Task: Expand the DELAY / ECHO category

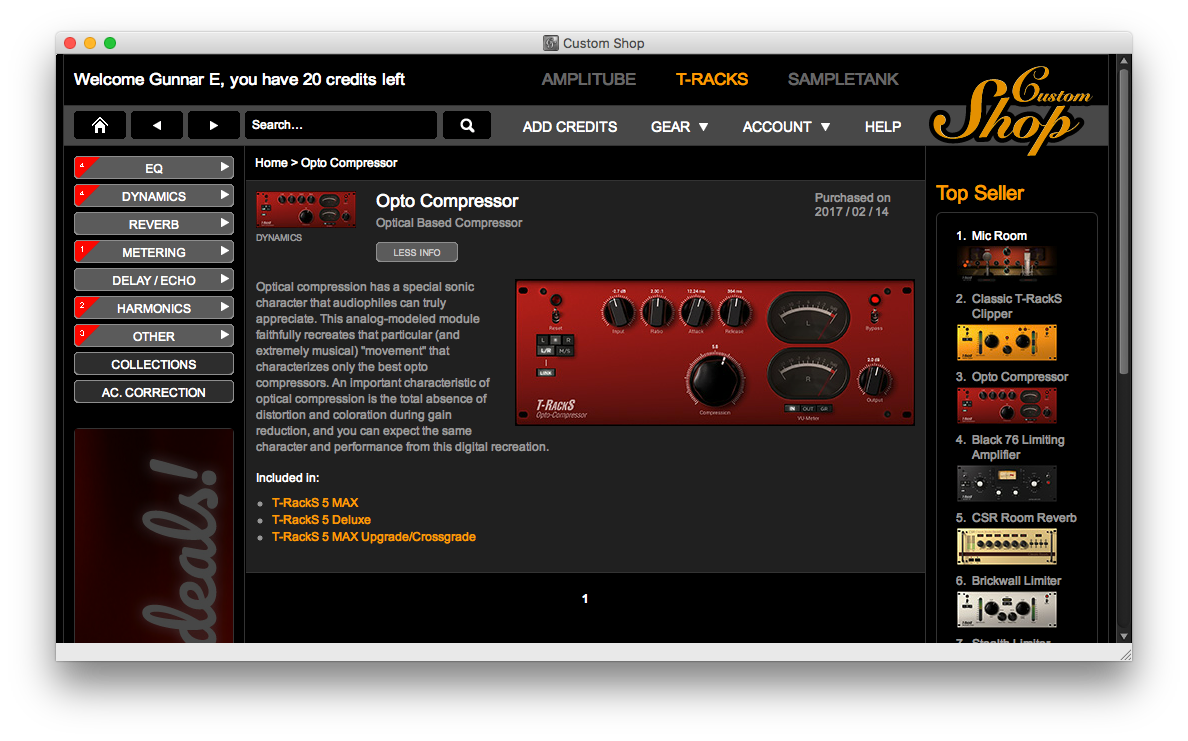Action: tap(154, 280)
